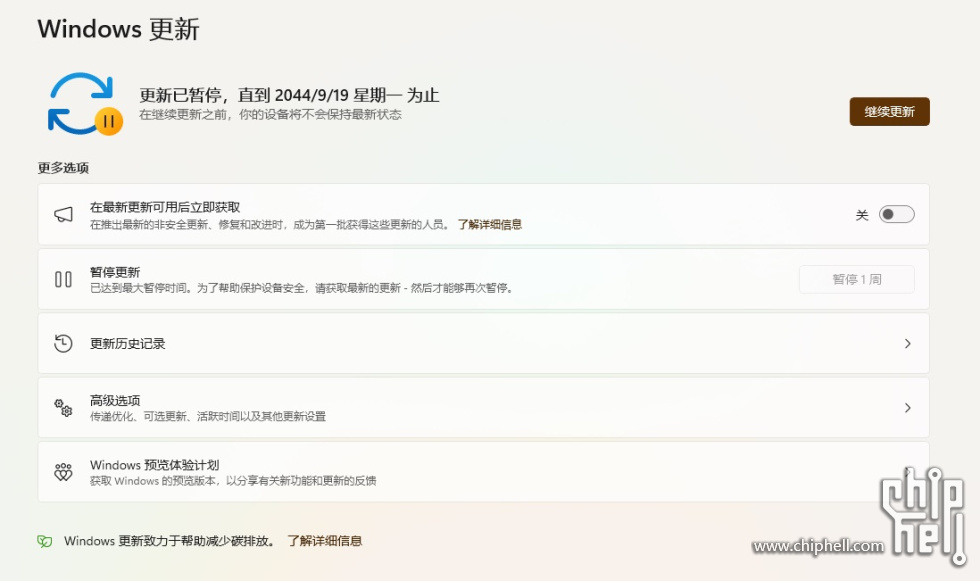Click the paused update sync status icon

85,104
